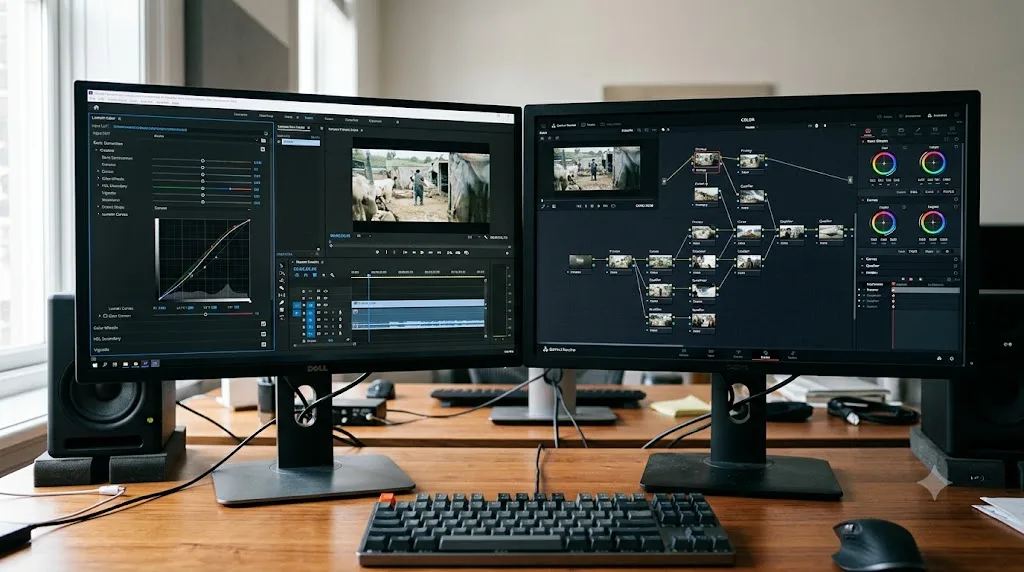
Task: Click the folder icon in the Lumetri panel
Action: 263,140
